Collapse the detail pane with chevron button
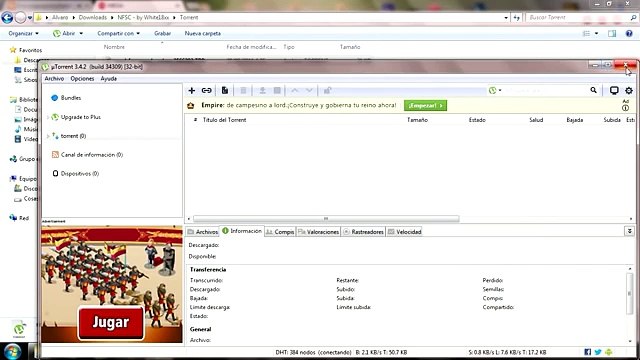 [629, 231]
